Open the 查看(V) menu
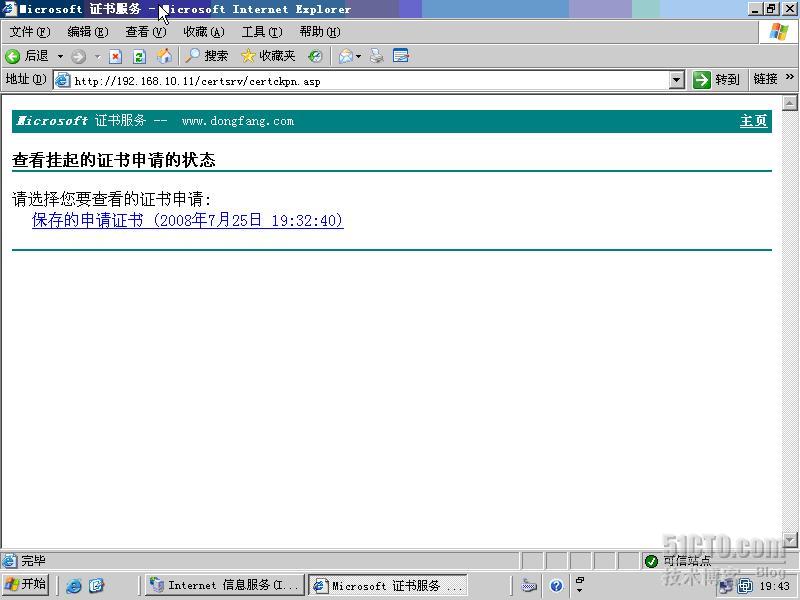Screen dimensions: 800x600 (x=146, y=32)
